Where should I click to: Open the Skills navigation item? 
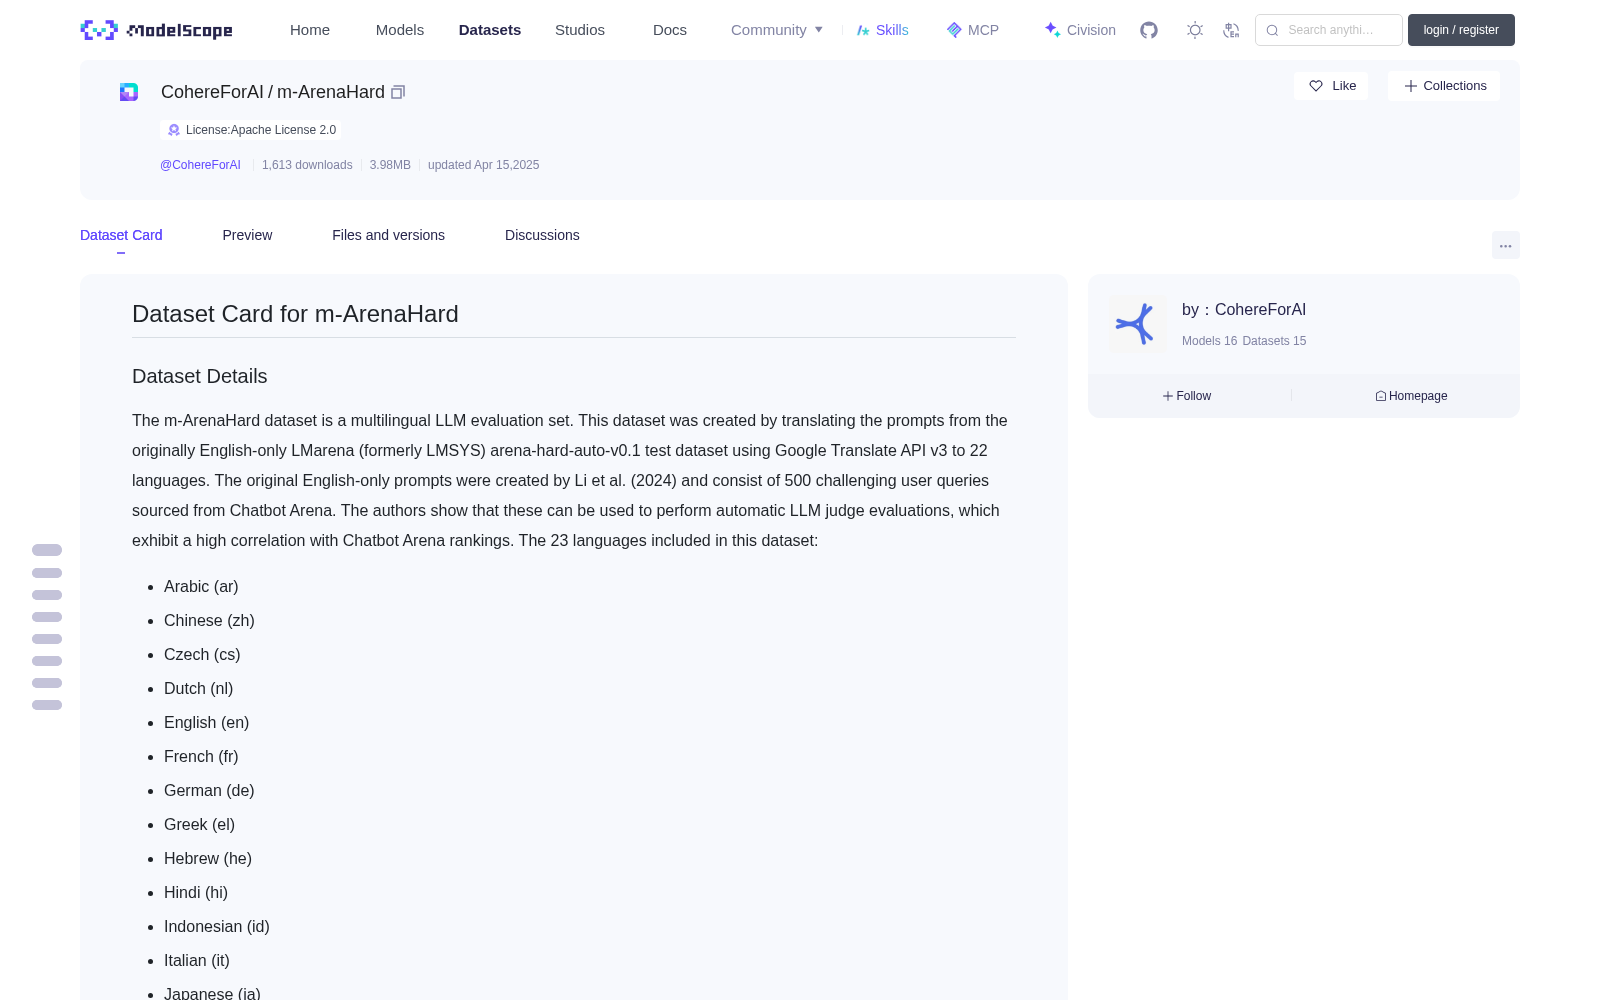(882, 30)
